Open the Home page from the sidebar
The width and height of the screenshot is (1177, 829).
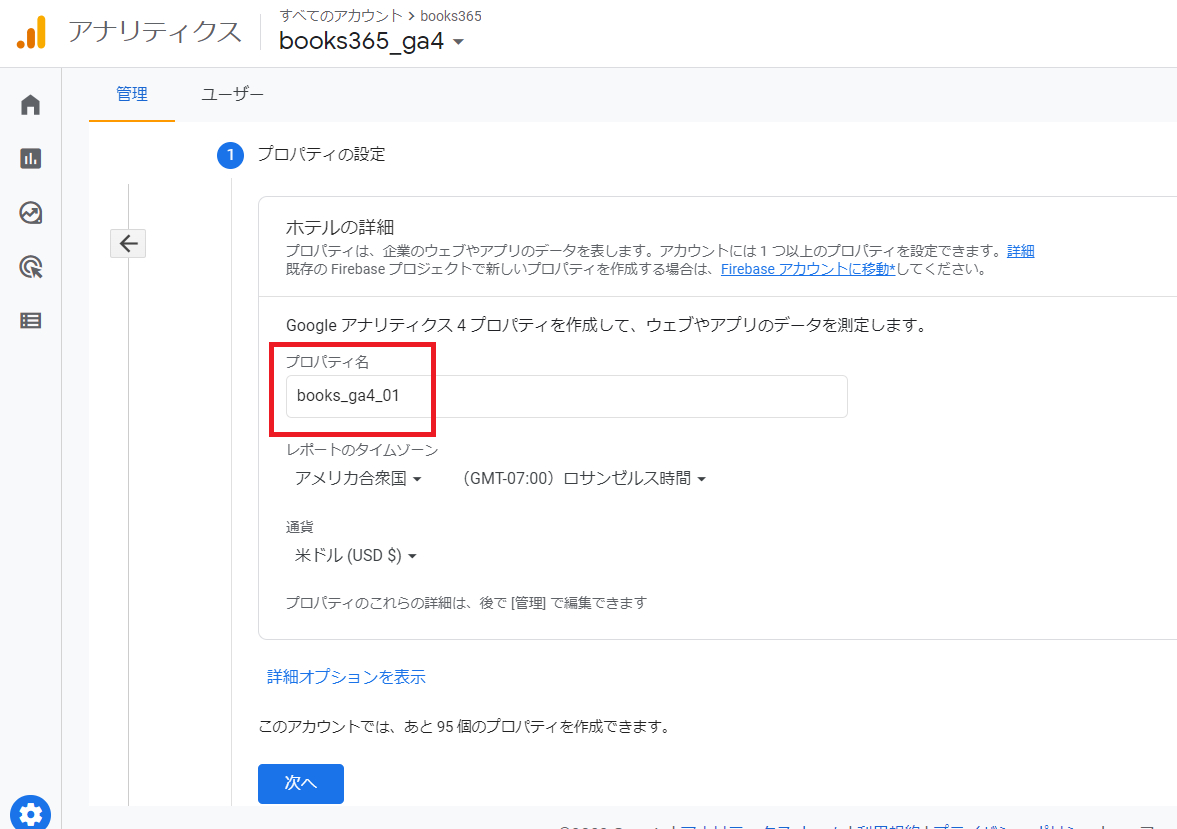[30, 104]
